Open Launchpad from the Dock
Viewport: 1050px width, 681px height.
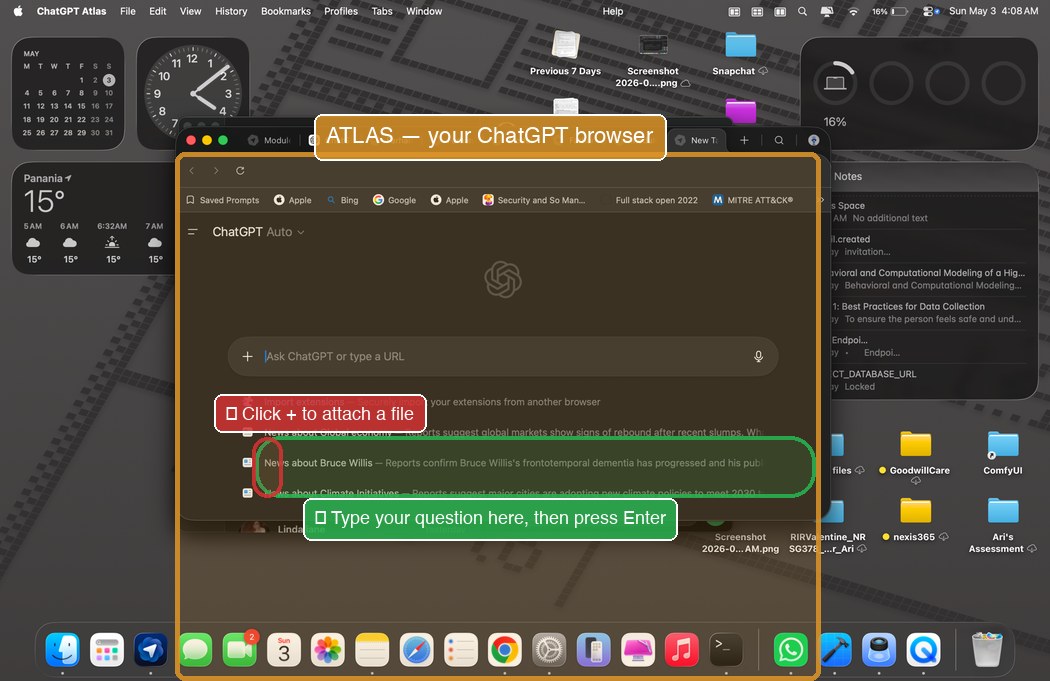pos(106,650)
